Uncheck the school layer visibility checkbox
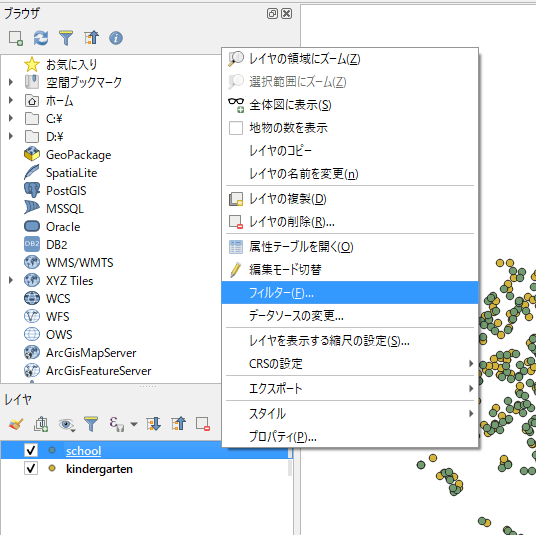This screenshot has width=536, height=535. (x=31, y=450)
